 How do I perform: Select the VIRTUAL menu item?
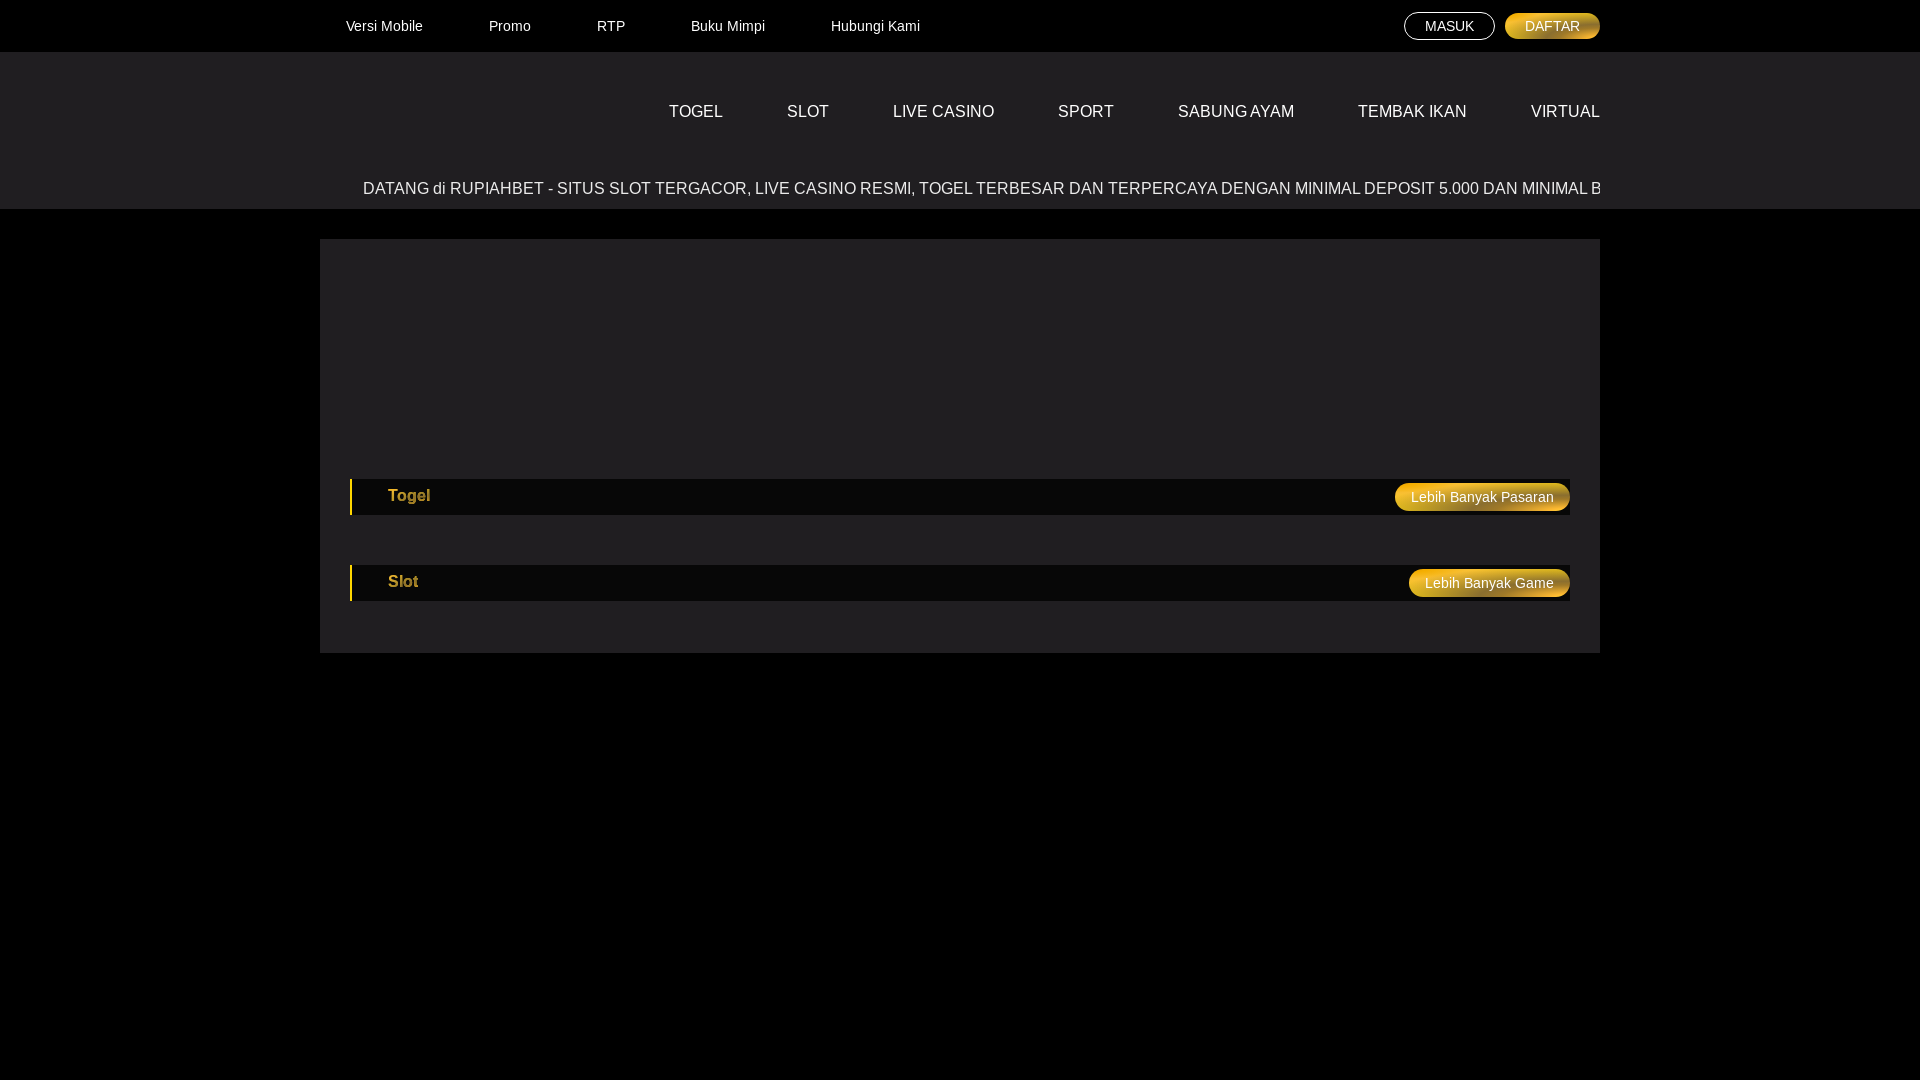click(1565, 112)
